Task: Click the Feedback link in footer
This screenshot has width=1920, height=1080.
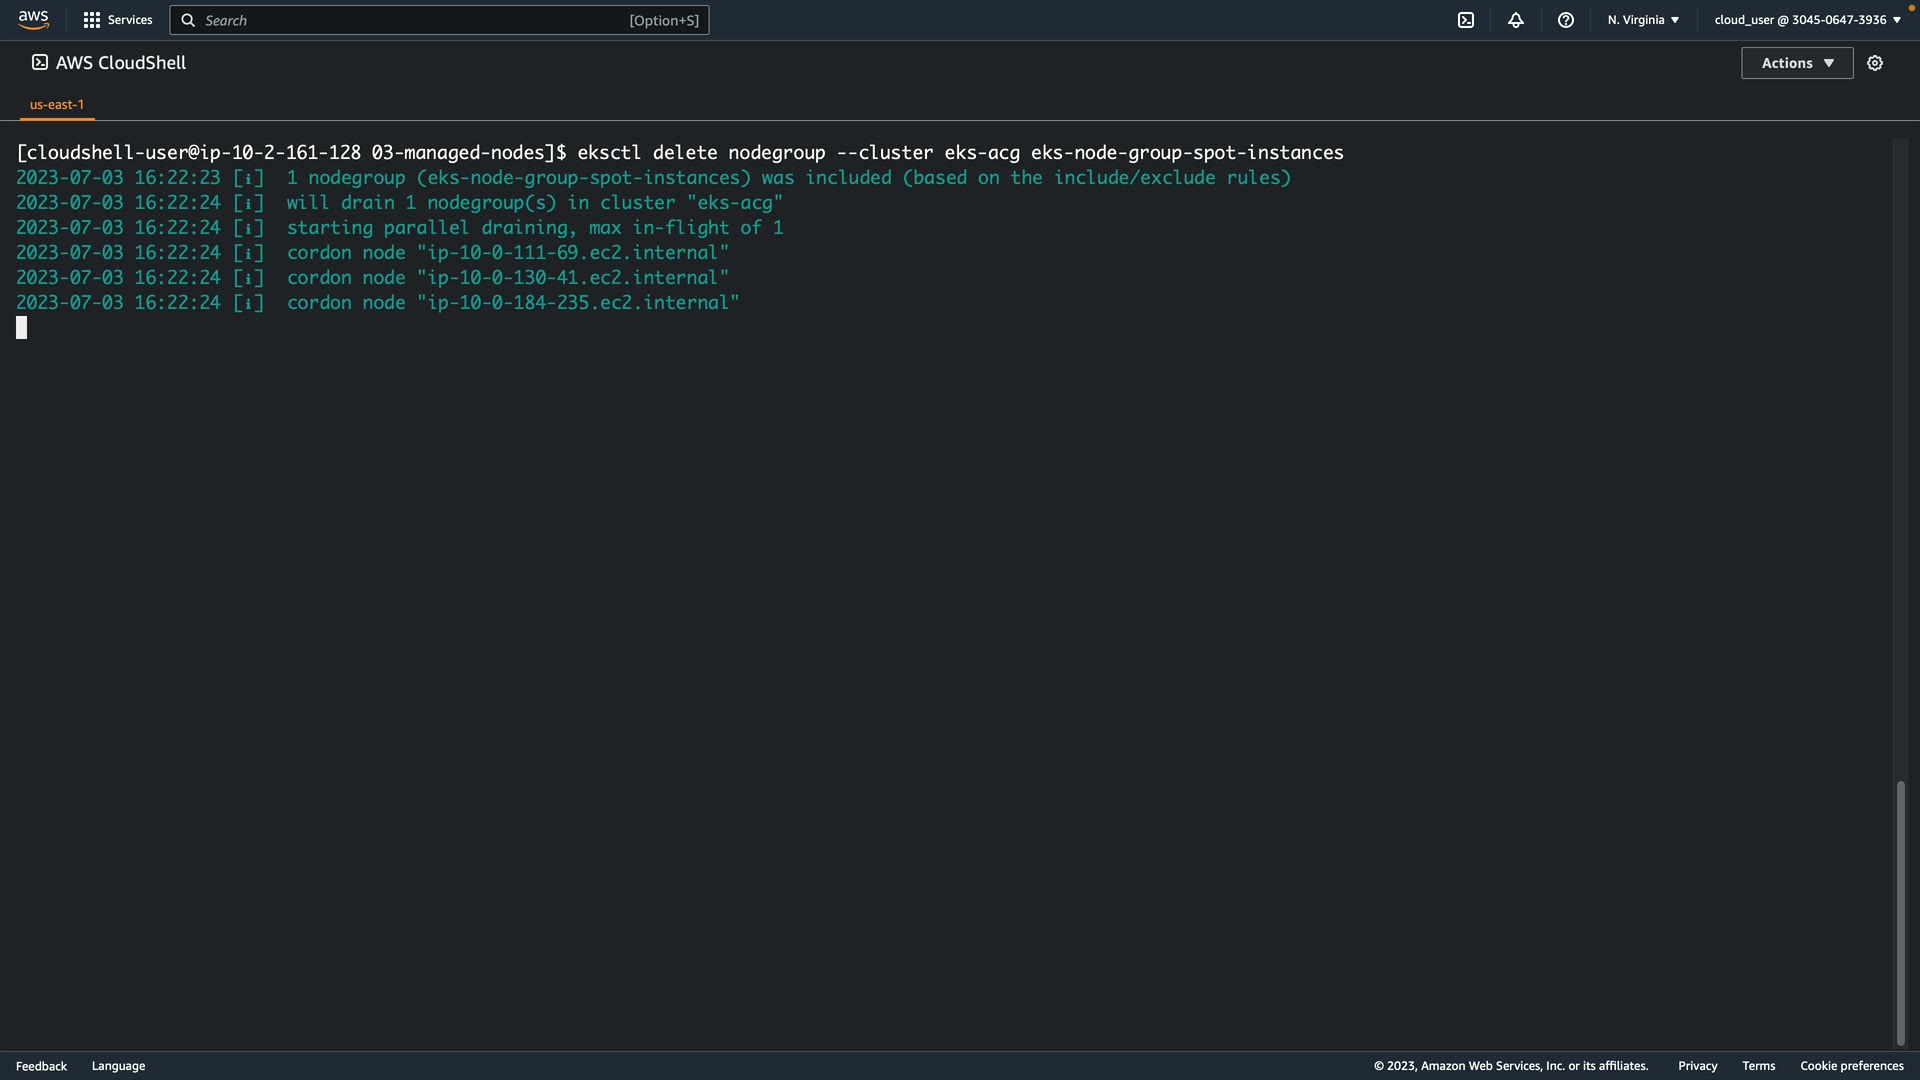Action: (x=41, y=1066)
